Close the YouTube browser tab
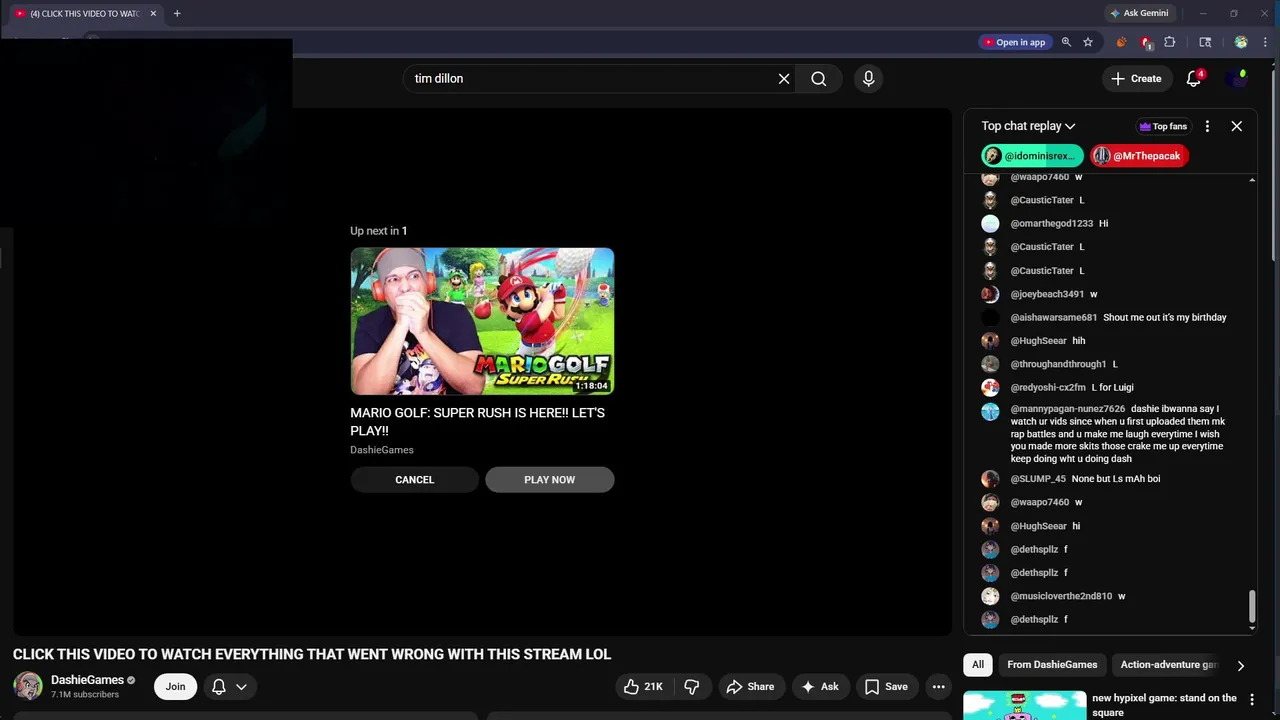 pos(153,13)
